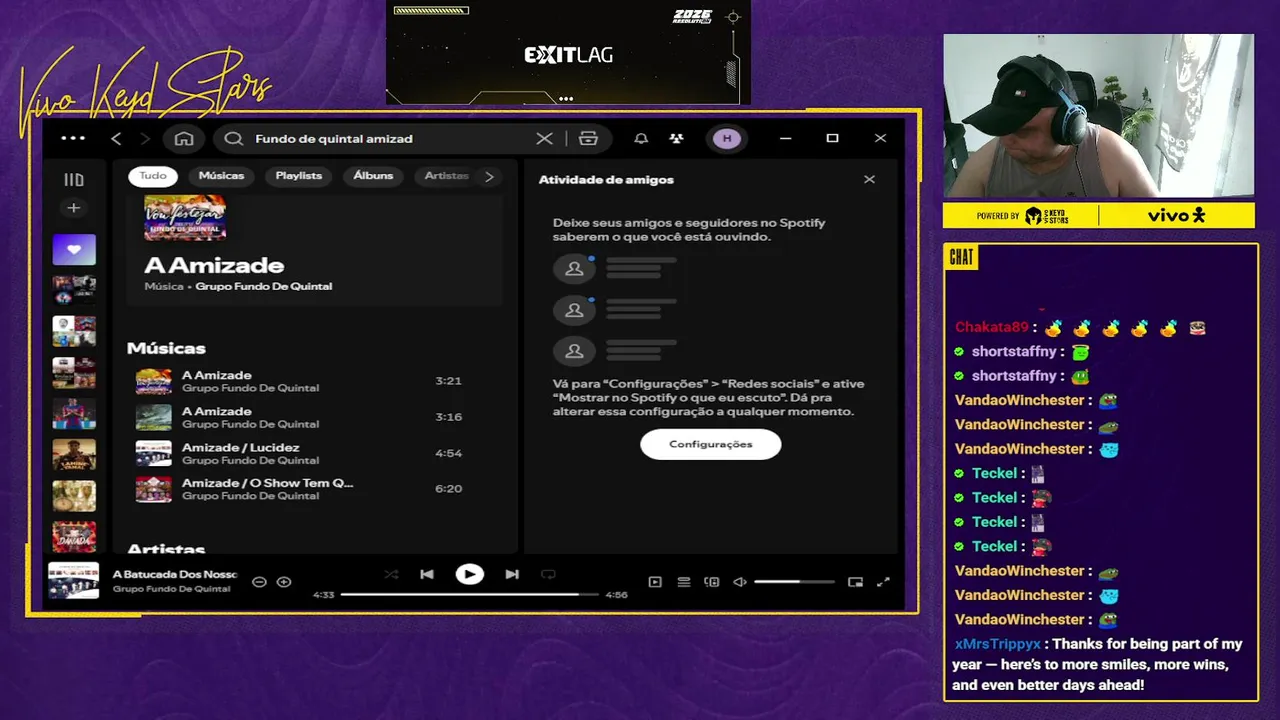Create a playlist with the plus icon
Image resolution: width=1280 pixels, height=720 pixels.
click(73, 208)
